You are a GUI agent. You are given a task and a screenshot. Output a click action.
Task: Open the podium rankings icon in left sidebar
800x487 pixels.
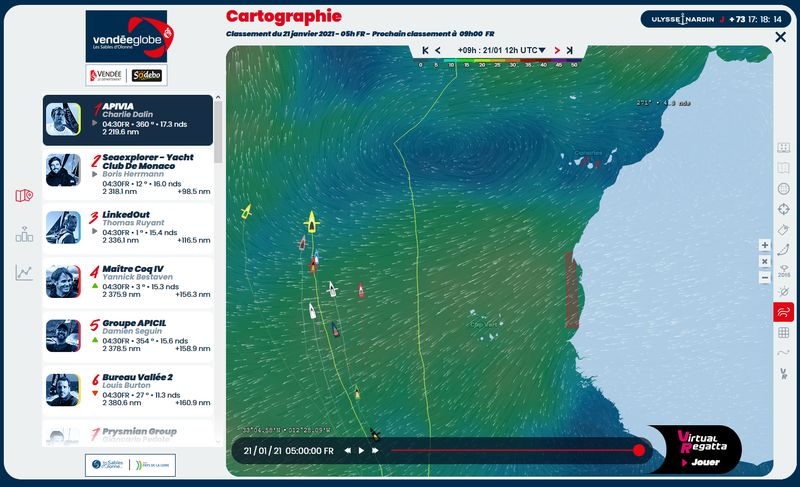click(24, 235)
